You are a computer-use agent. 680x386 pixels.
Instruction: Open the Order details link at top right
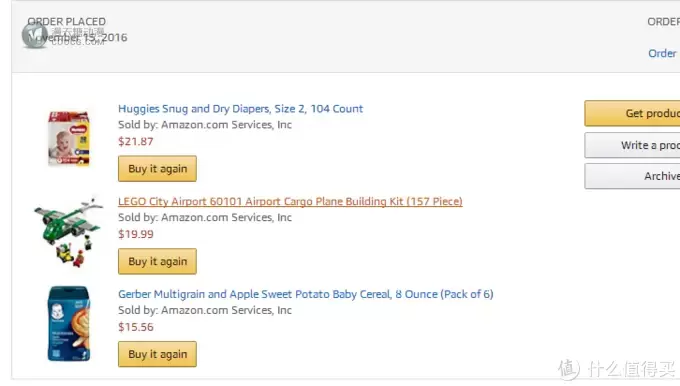click(x=663, y=53)
